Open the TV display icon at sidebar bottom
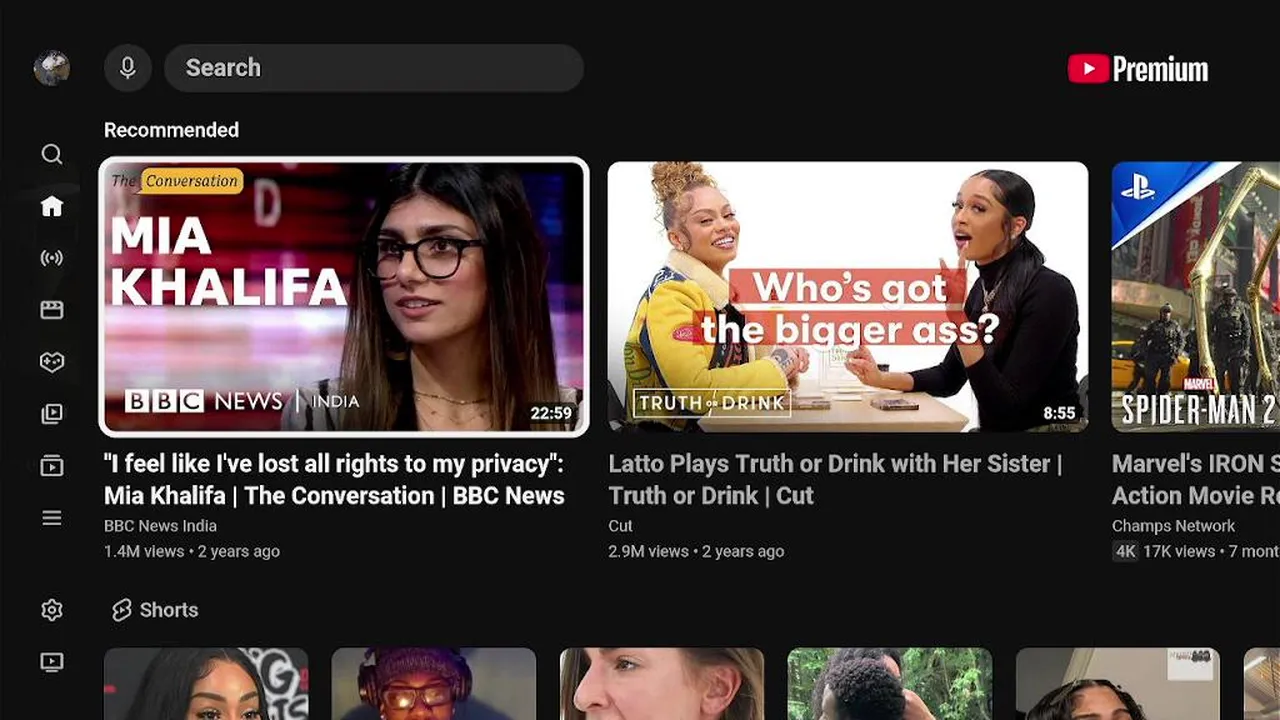Screen dimensions: 1280x720 [x=52, y=662]
